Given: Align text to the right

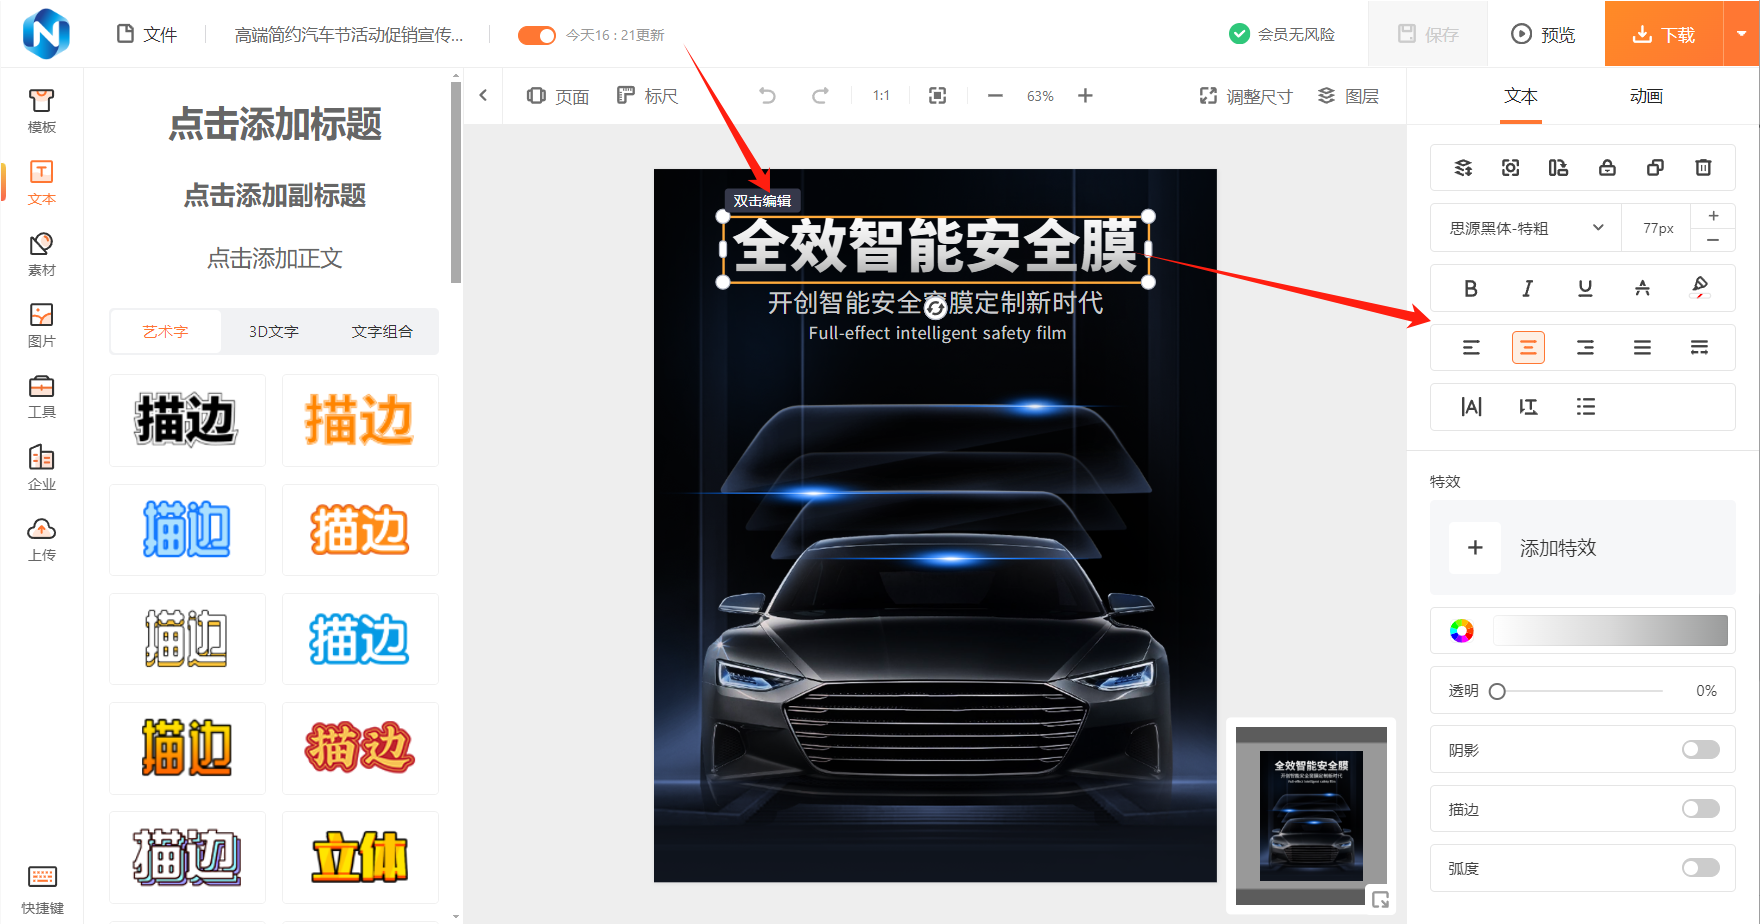Looking at the screenshot, I should pyautogui.click(x=1585, y=348).
